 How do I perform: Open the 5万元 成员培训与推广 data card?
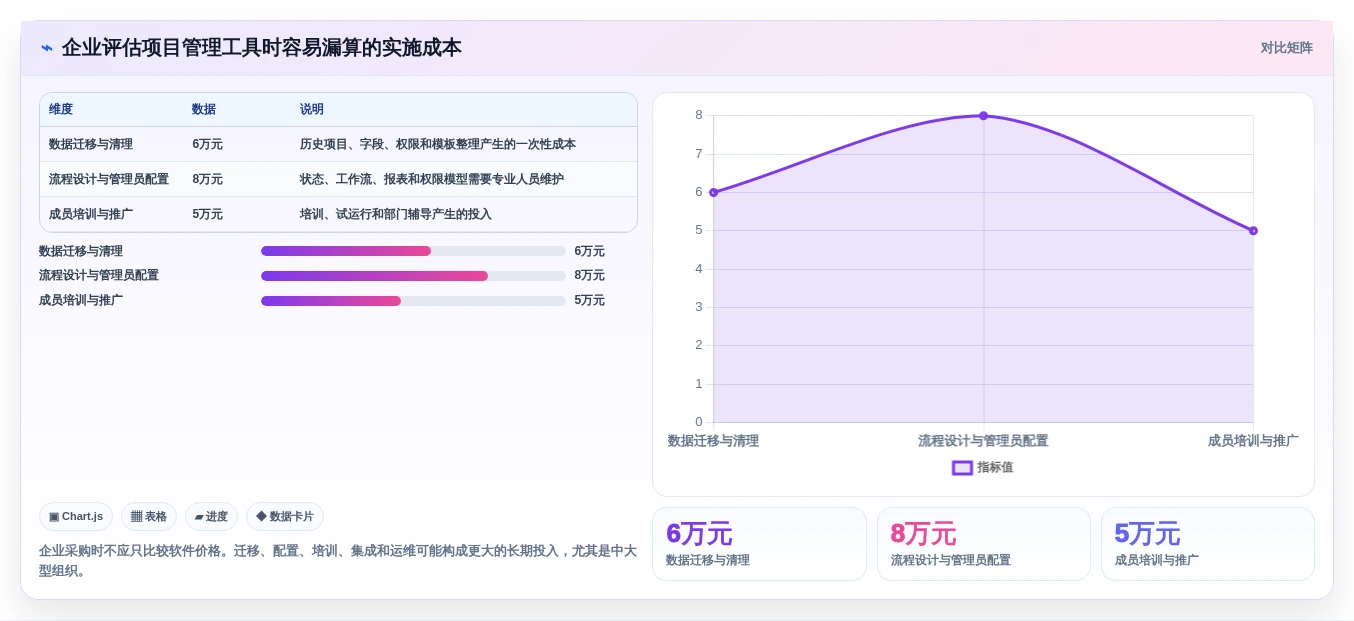tap(1208, 544)
